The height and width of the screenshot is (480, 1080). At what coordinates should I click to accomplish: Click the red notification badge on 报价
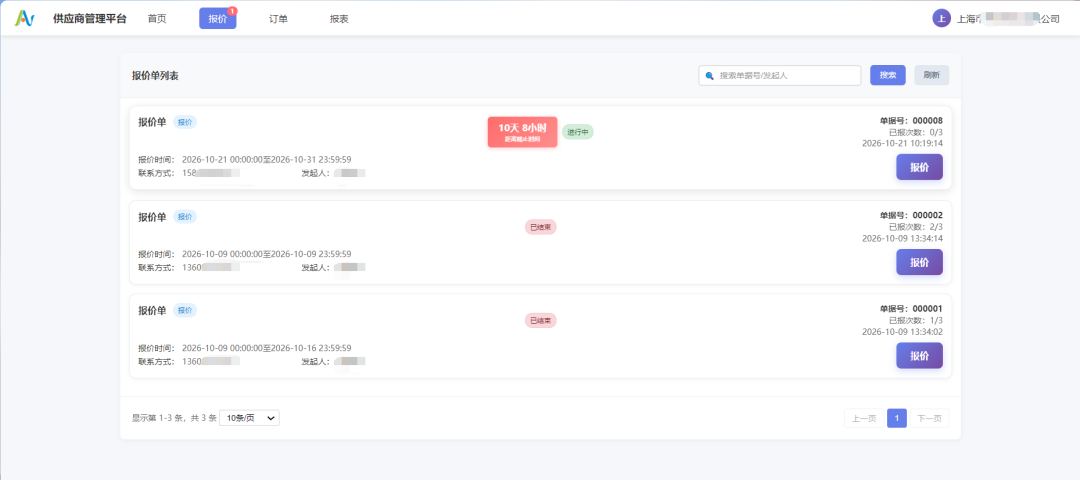coord(232,11)
